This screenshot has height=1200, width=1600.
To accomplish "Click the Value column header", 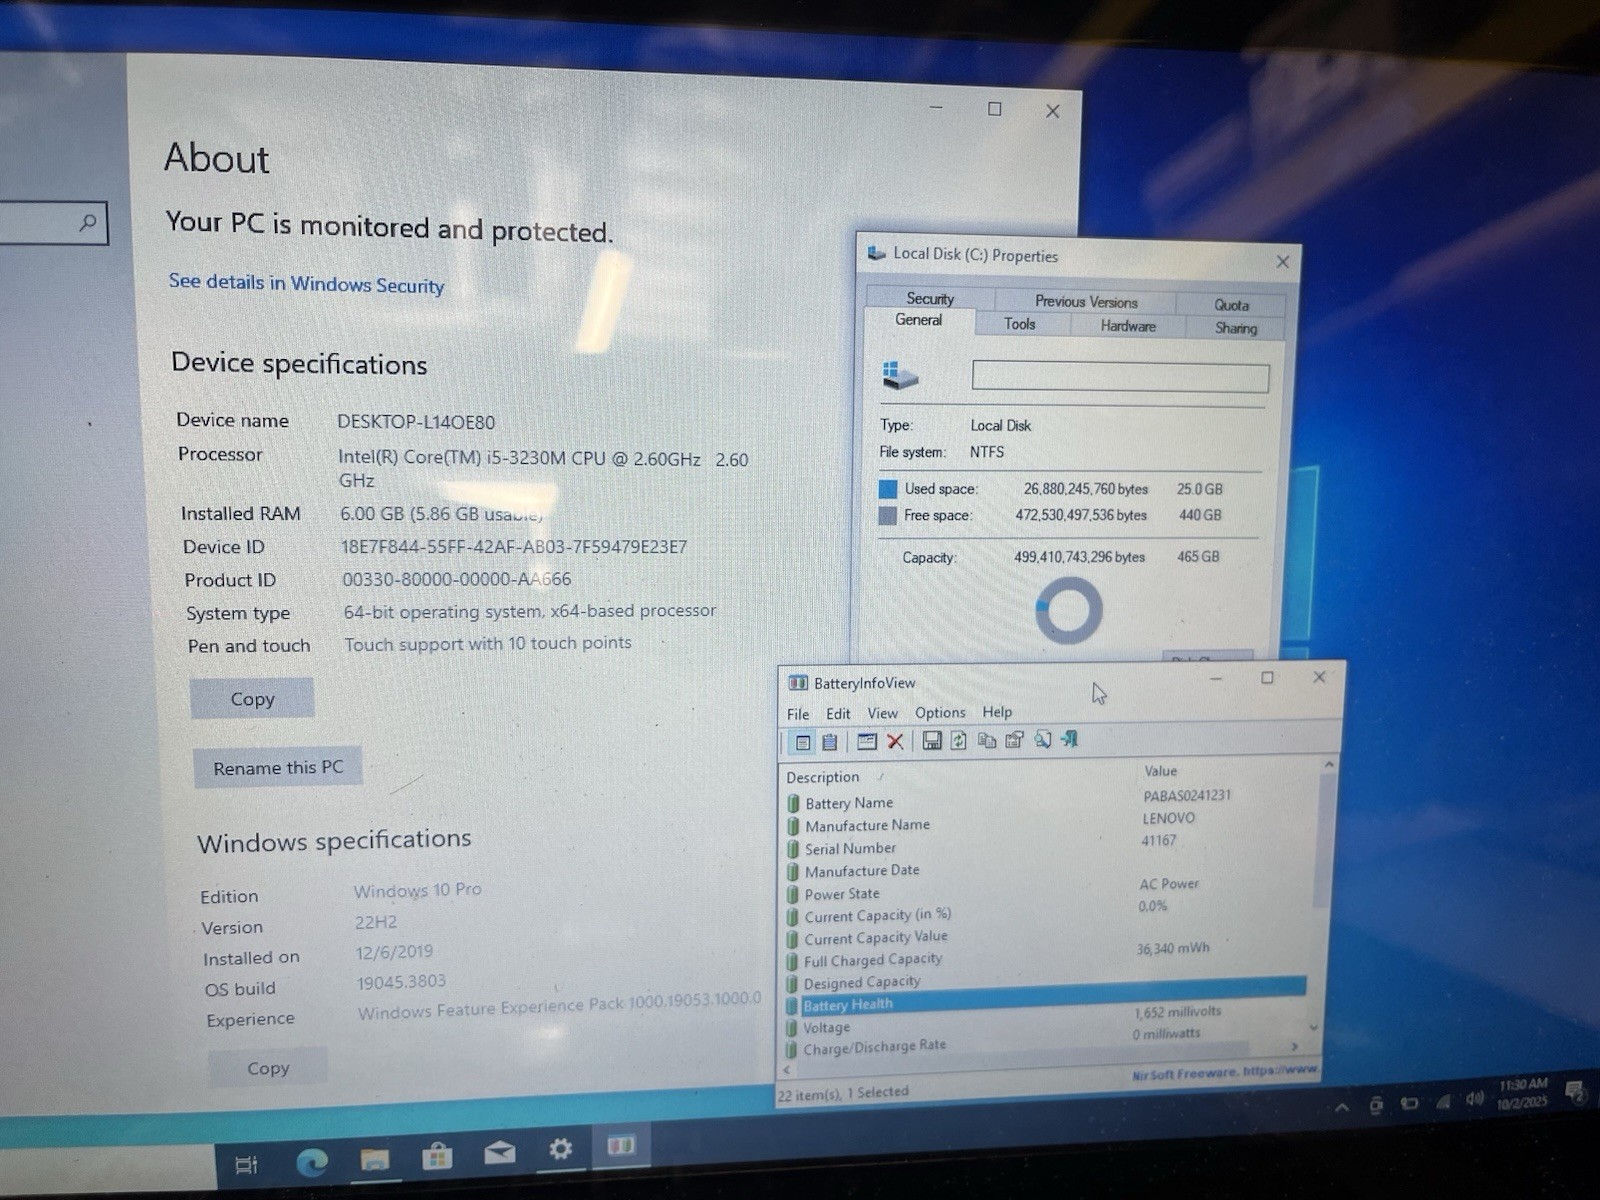I will 1160,771.
